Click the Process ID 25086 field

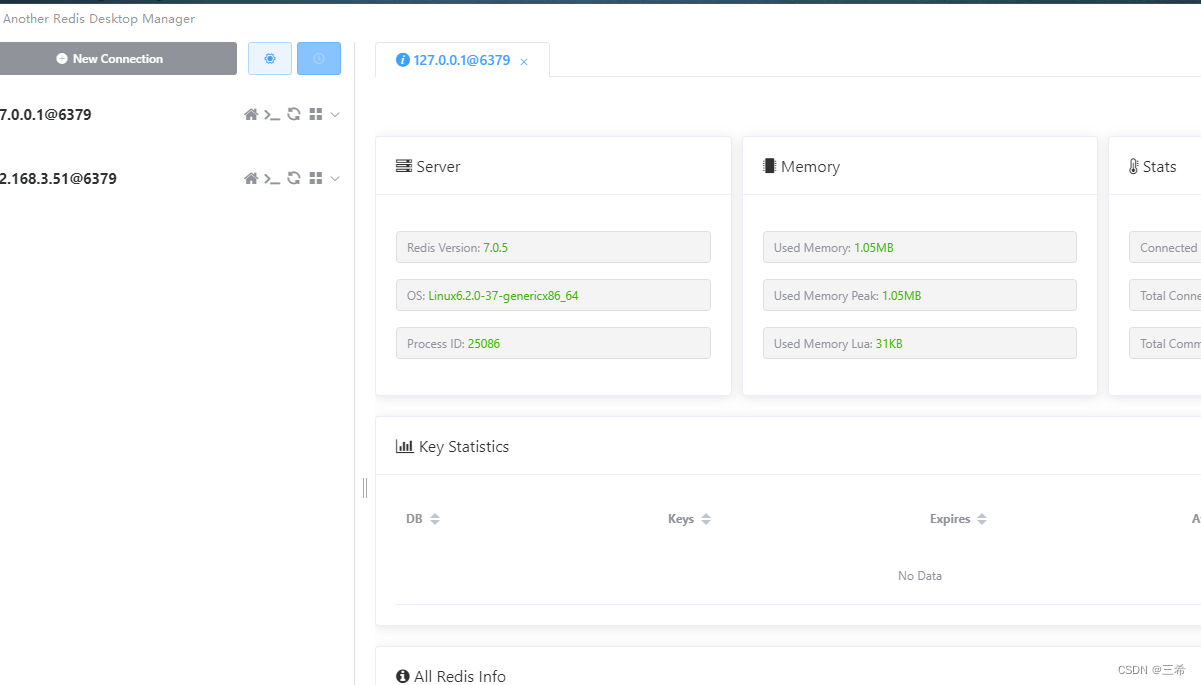[553, 343]
